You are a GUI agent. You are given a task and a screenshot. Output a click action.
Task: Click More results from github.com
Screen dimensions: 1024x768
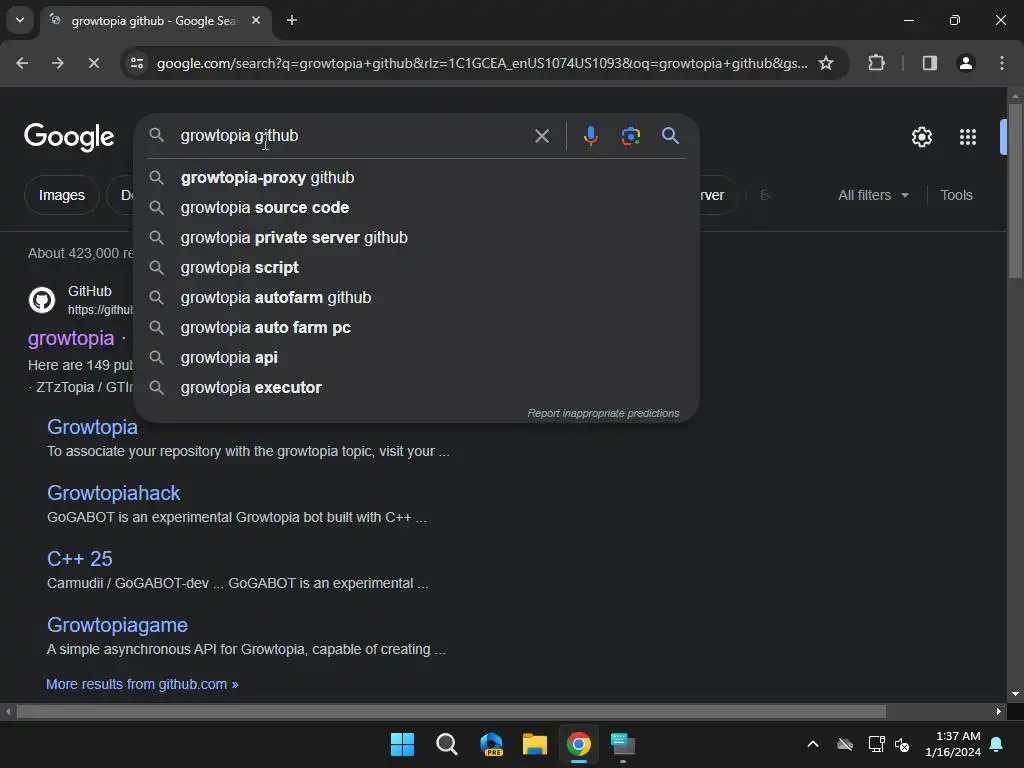tap(142, 684)
